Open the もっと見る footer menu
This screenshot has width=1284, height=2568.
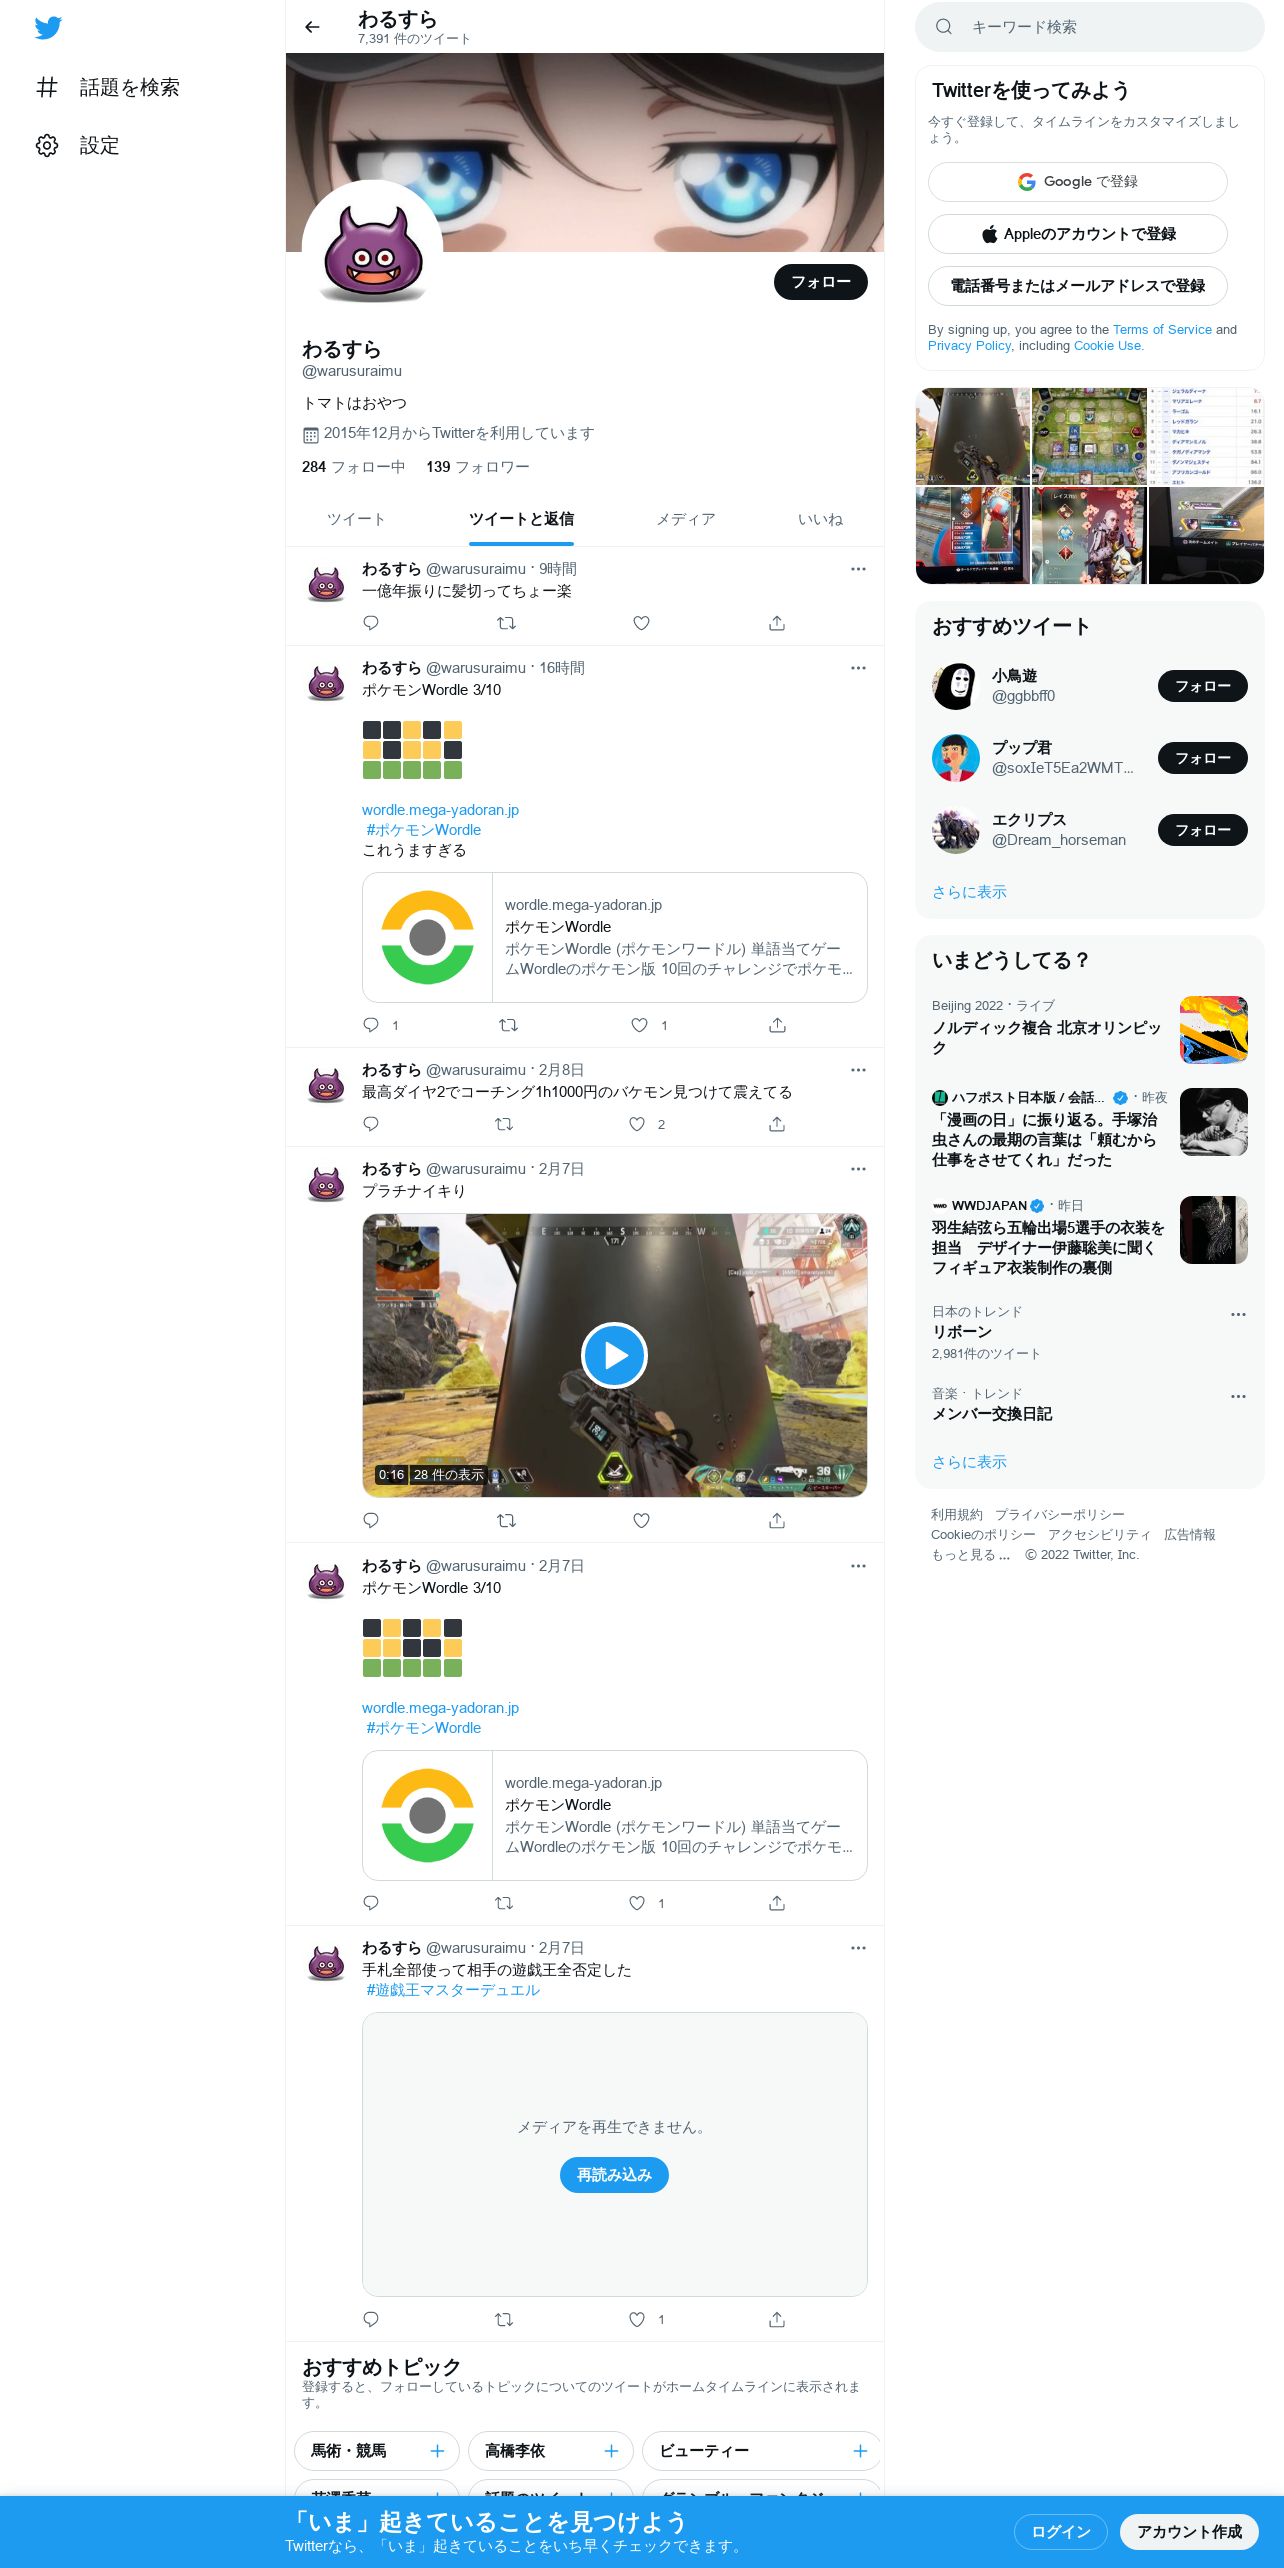tap(970, 1555)
